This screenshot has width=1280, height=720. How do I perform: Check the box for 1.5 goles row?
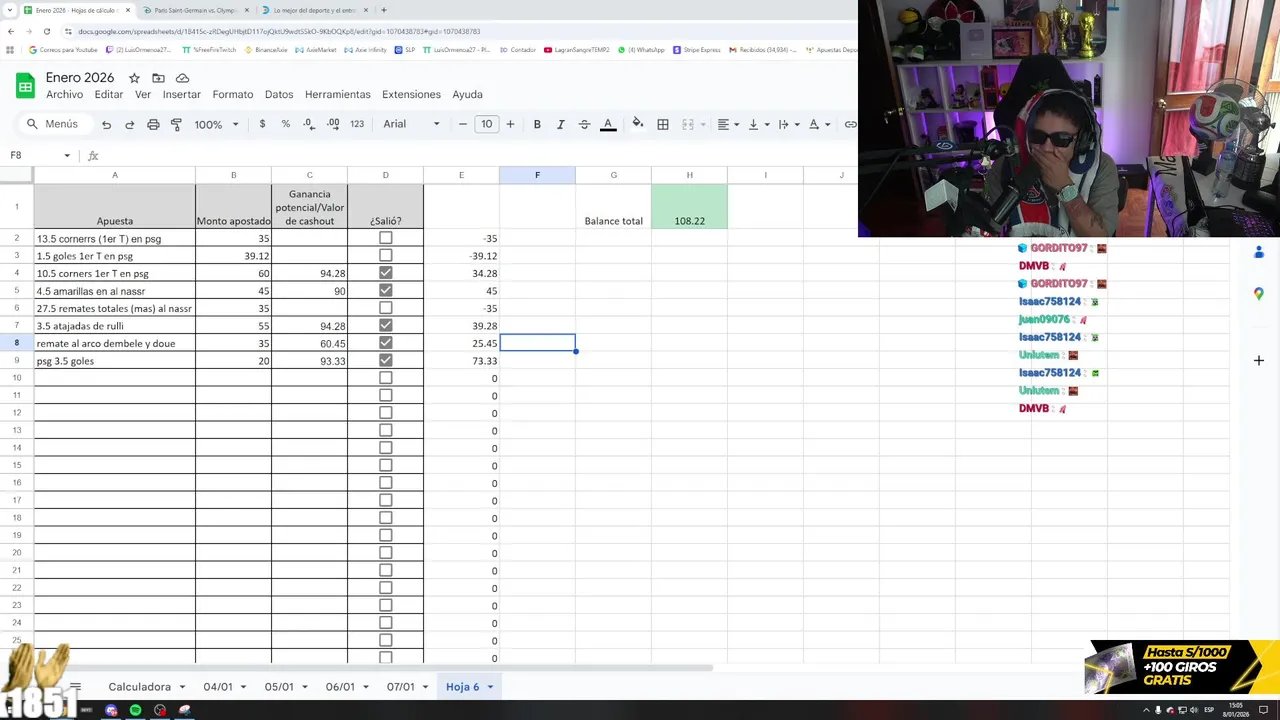(x=385, y=256)
